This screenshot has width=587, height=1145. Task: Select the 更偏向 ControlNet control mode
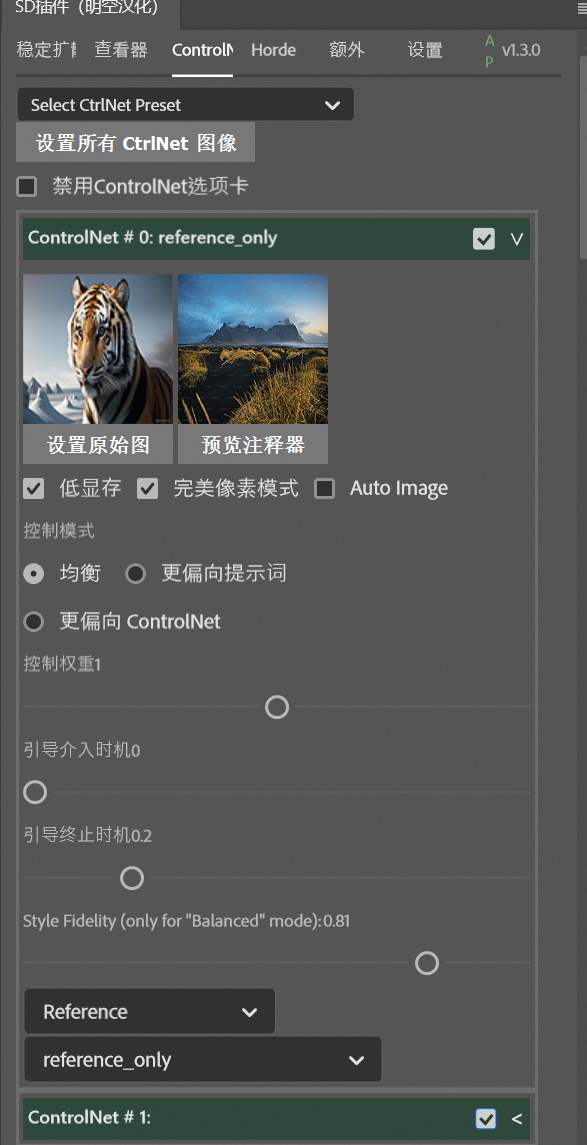33,621
